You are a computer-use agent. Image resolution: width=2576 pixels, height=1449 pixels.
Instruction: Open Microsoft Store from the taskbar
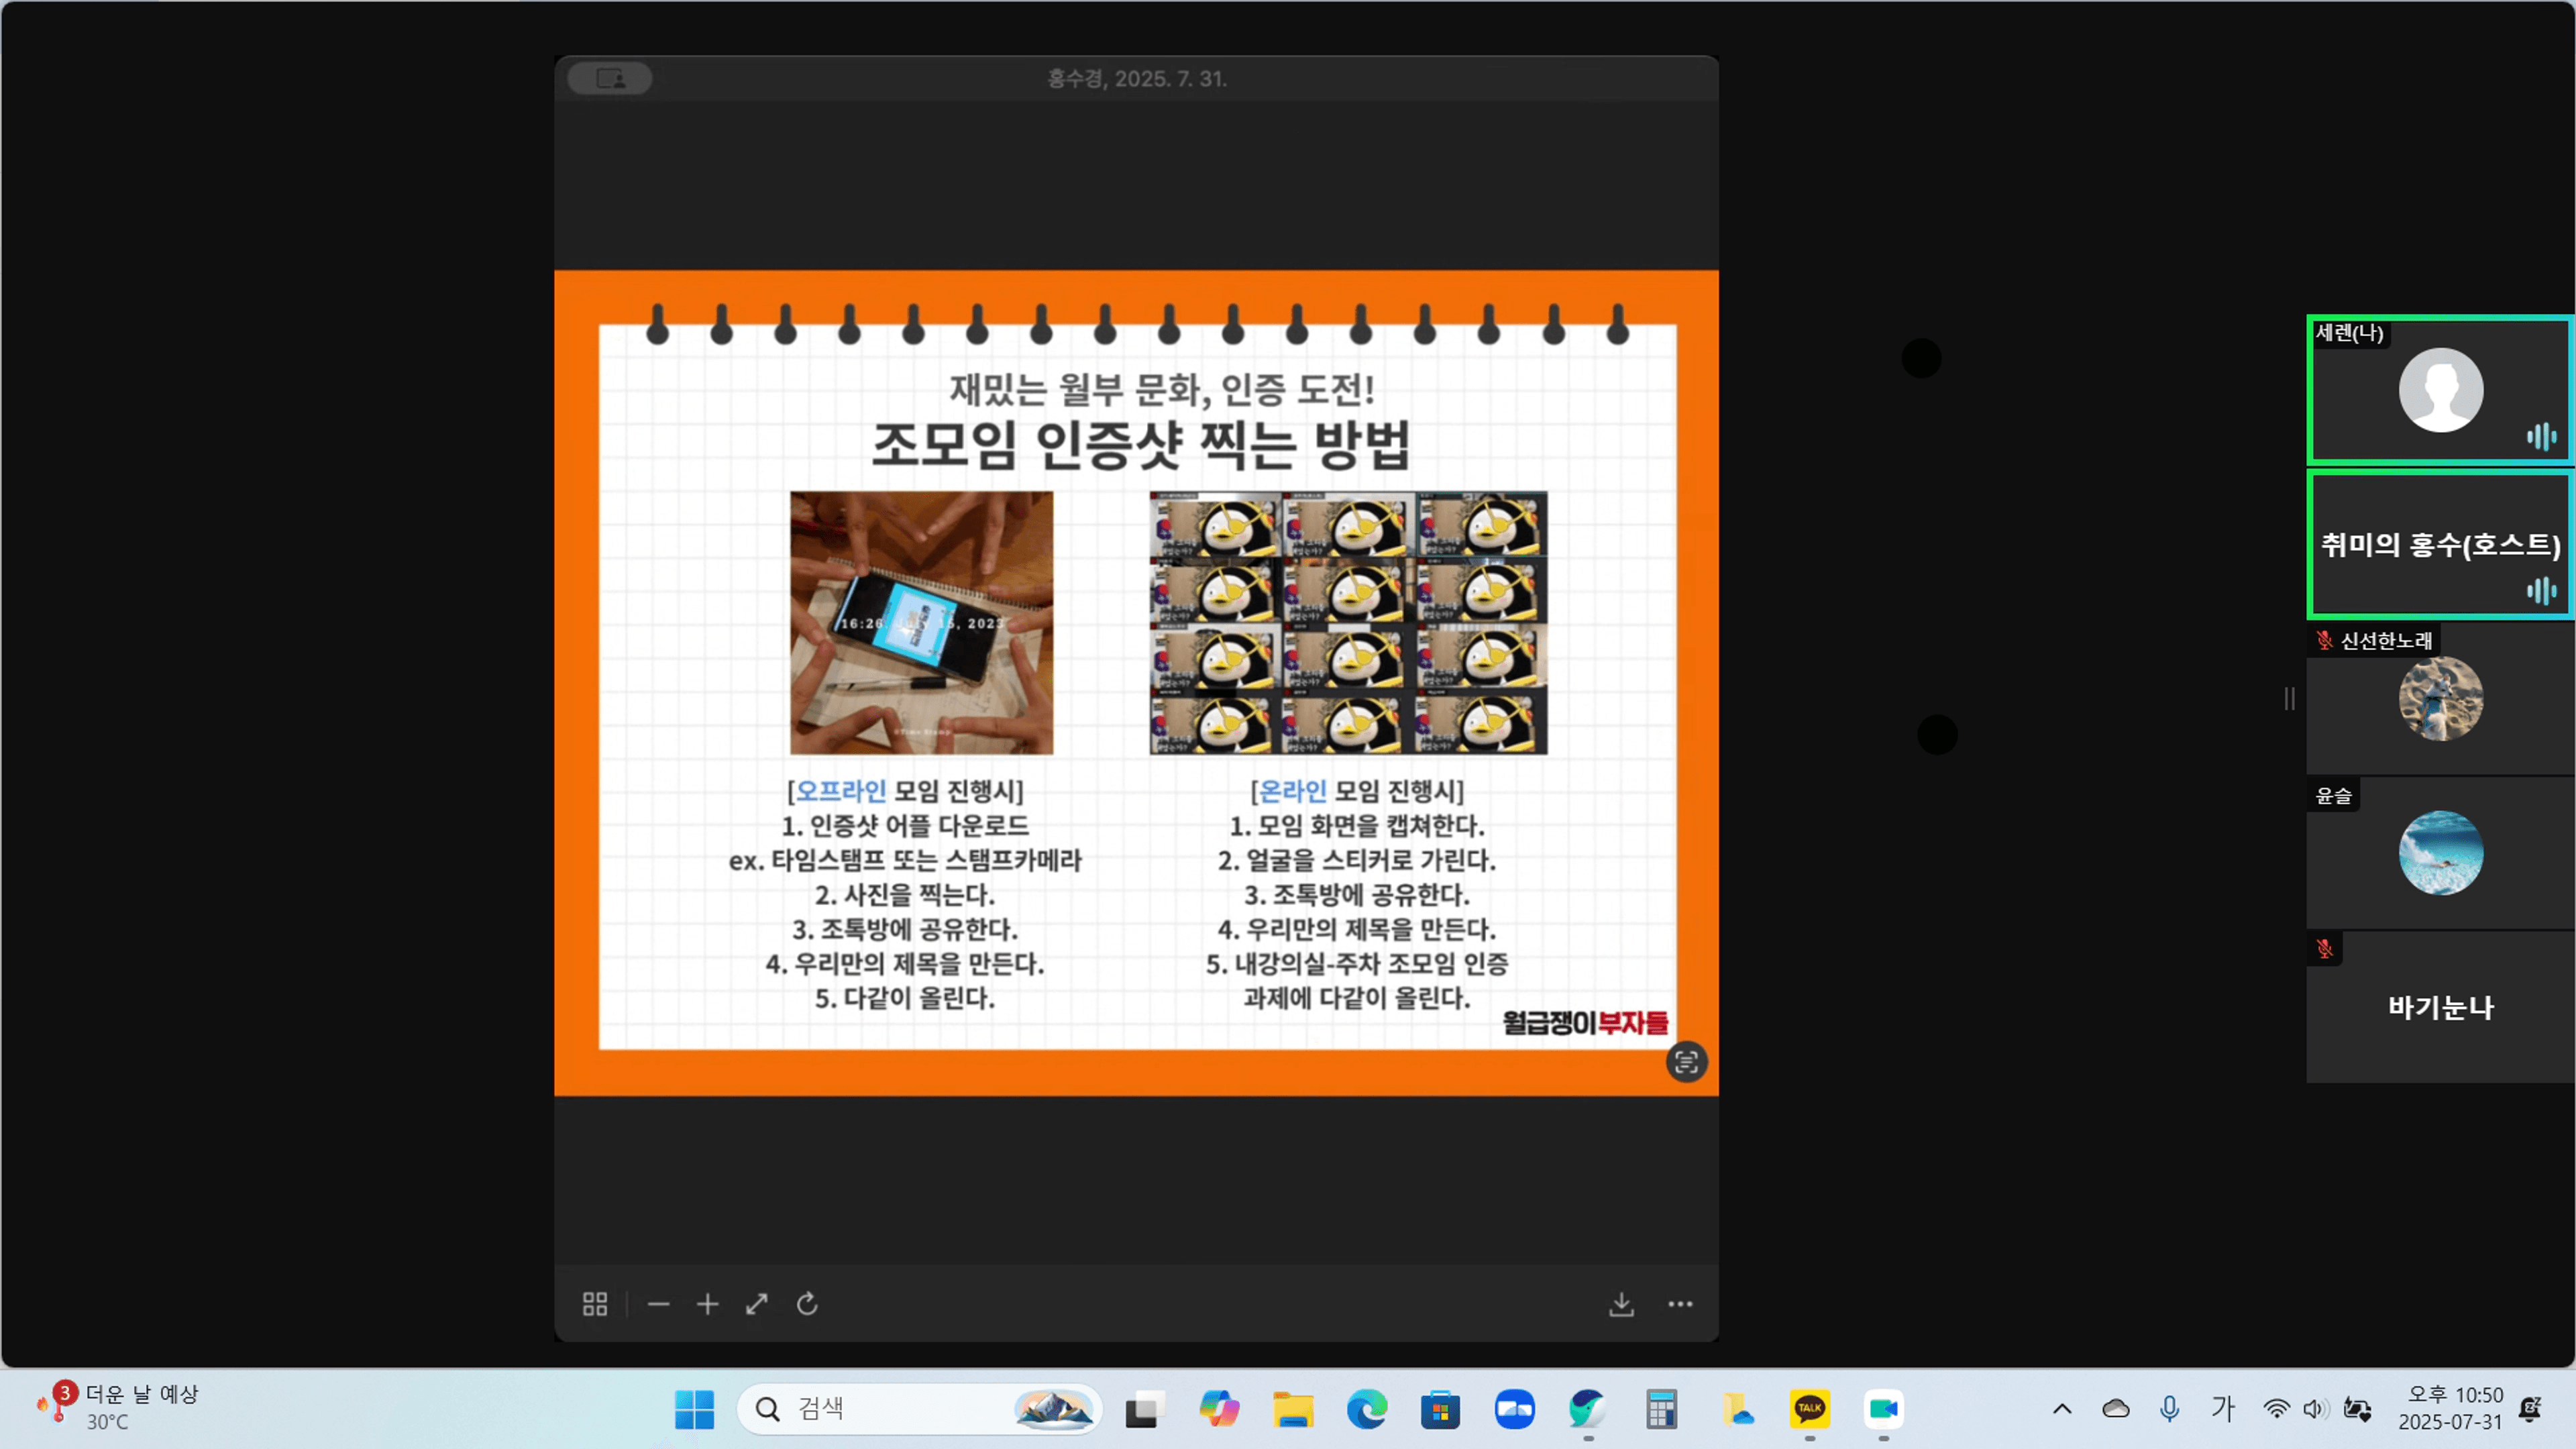(x=1440, y=1410)
